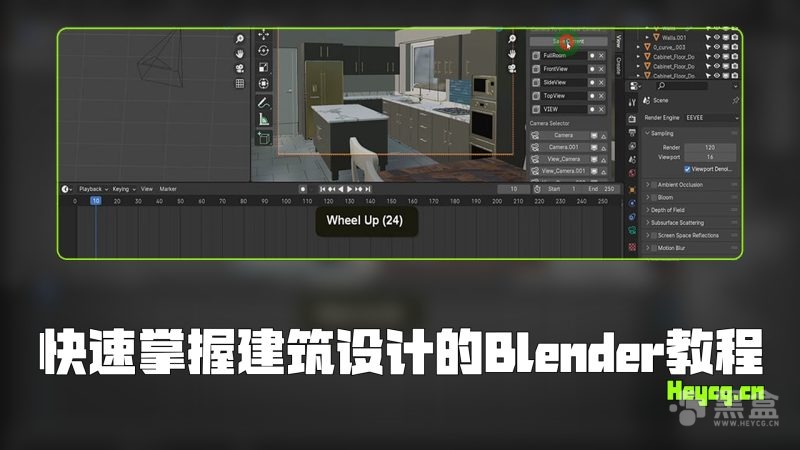Open the Render Engine EEVEE dropdown
Viewport: 800px width, 450px height.
[711, 118]
